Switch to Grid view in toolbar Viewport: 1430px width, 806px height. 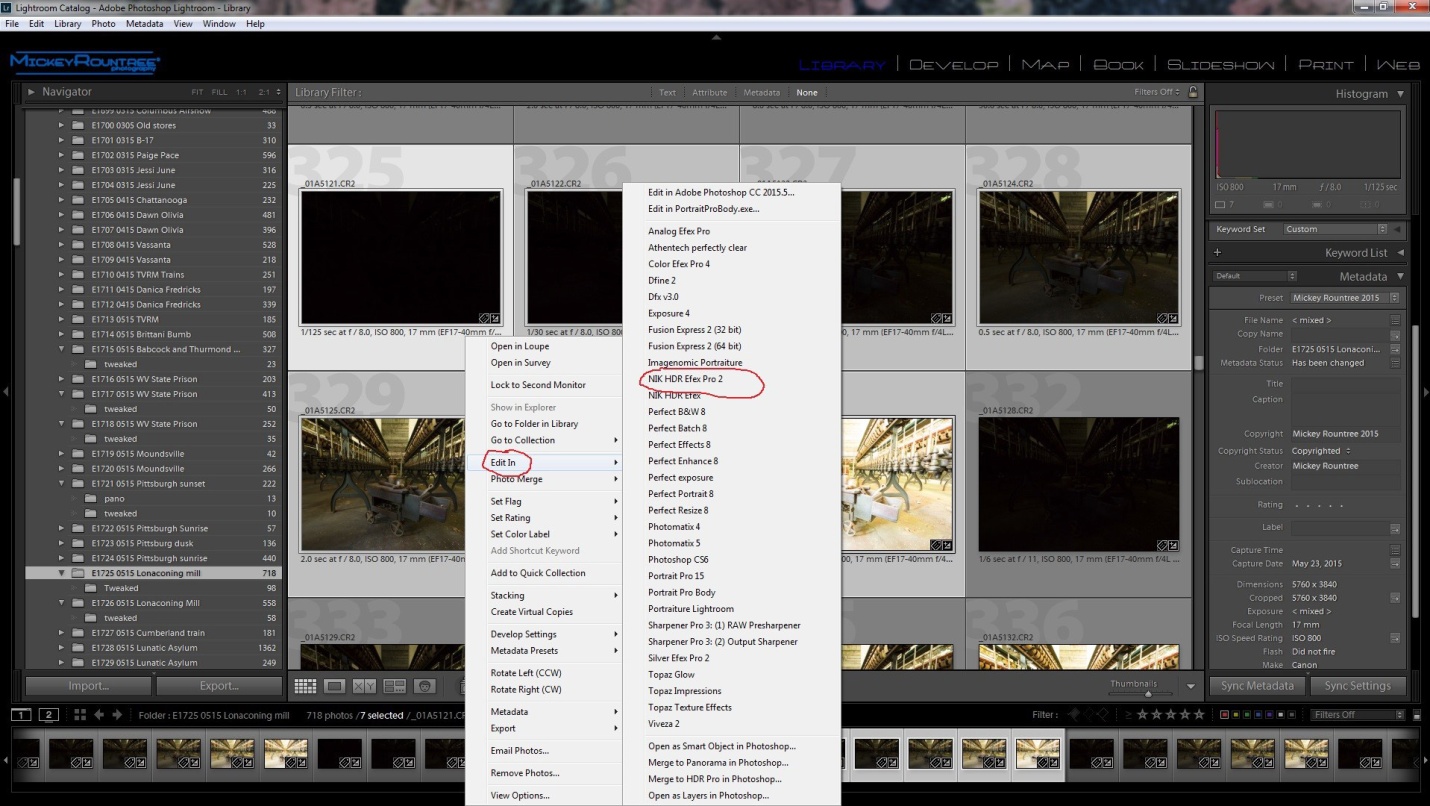pos(305,686)
